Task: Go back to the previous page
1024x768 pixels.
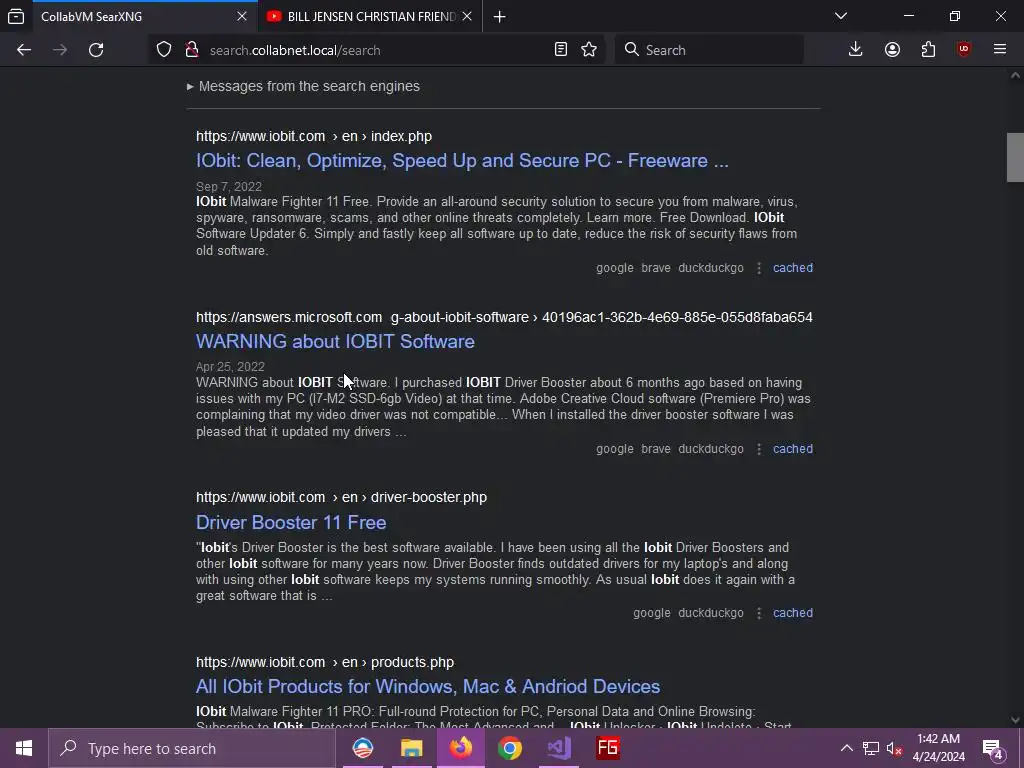Action: pyautogui.click(x=24, y=50)
